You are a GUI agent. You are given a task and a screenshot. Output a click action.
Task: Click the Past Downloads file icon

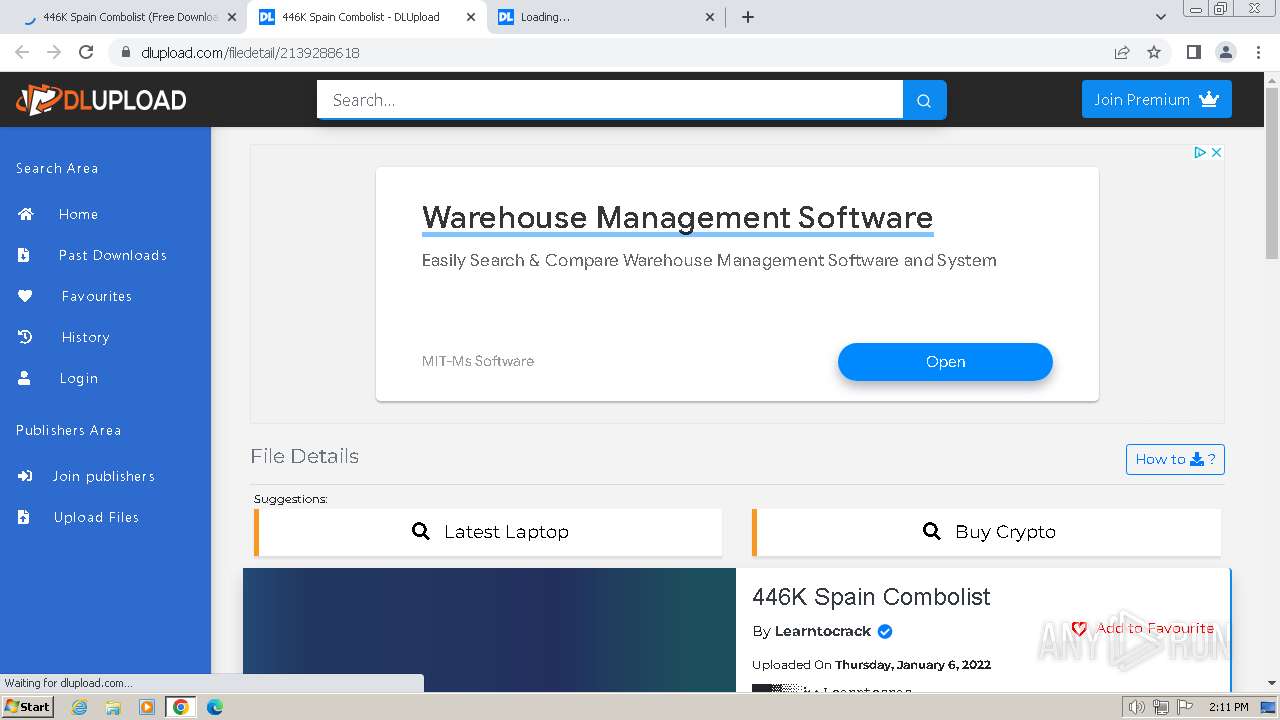(x=24, y=255)
